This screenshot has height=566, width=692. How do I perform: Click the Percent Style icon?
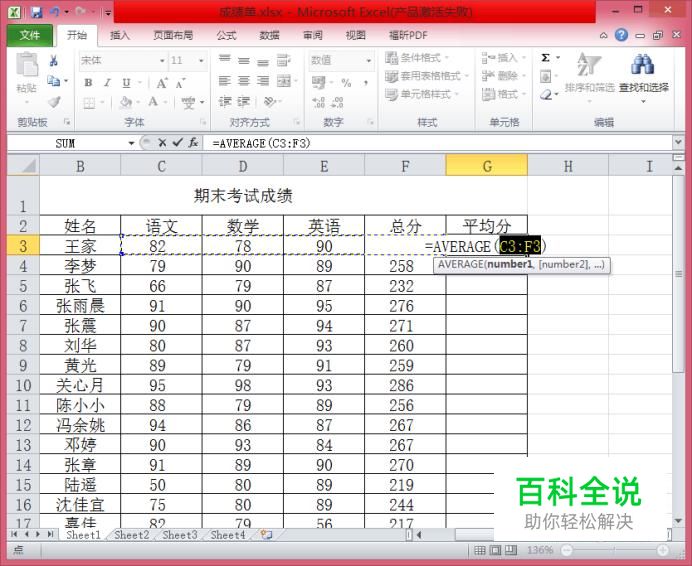[346, 83]
